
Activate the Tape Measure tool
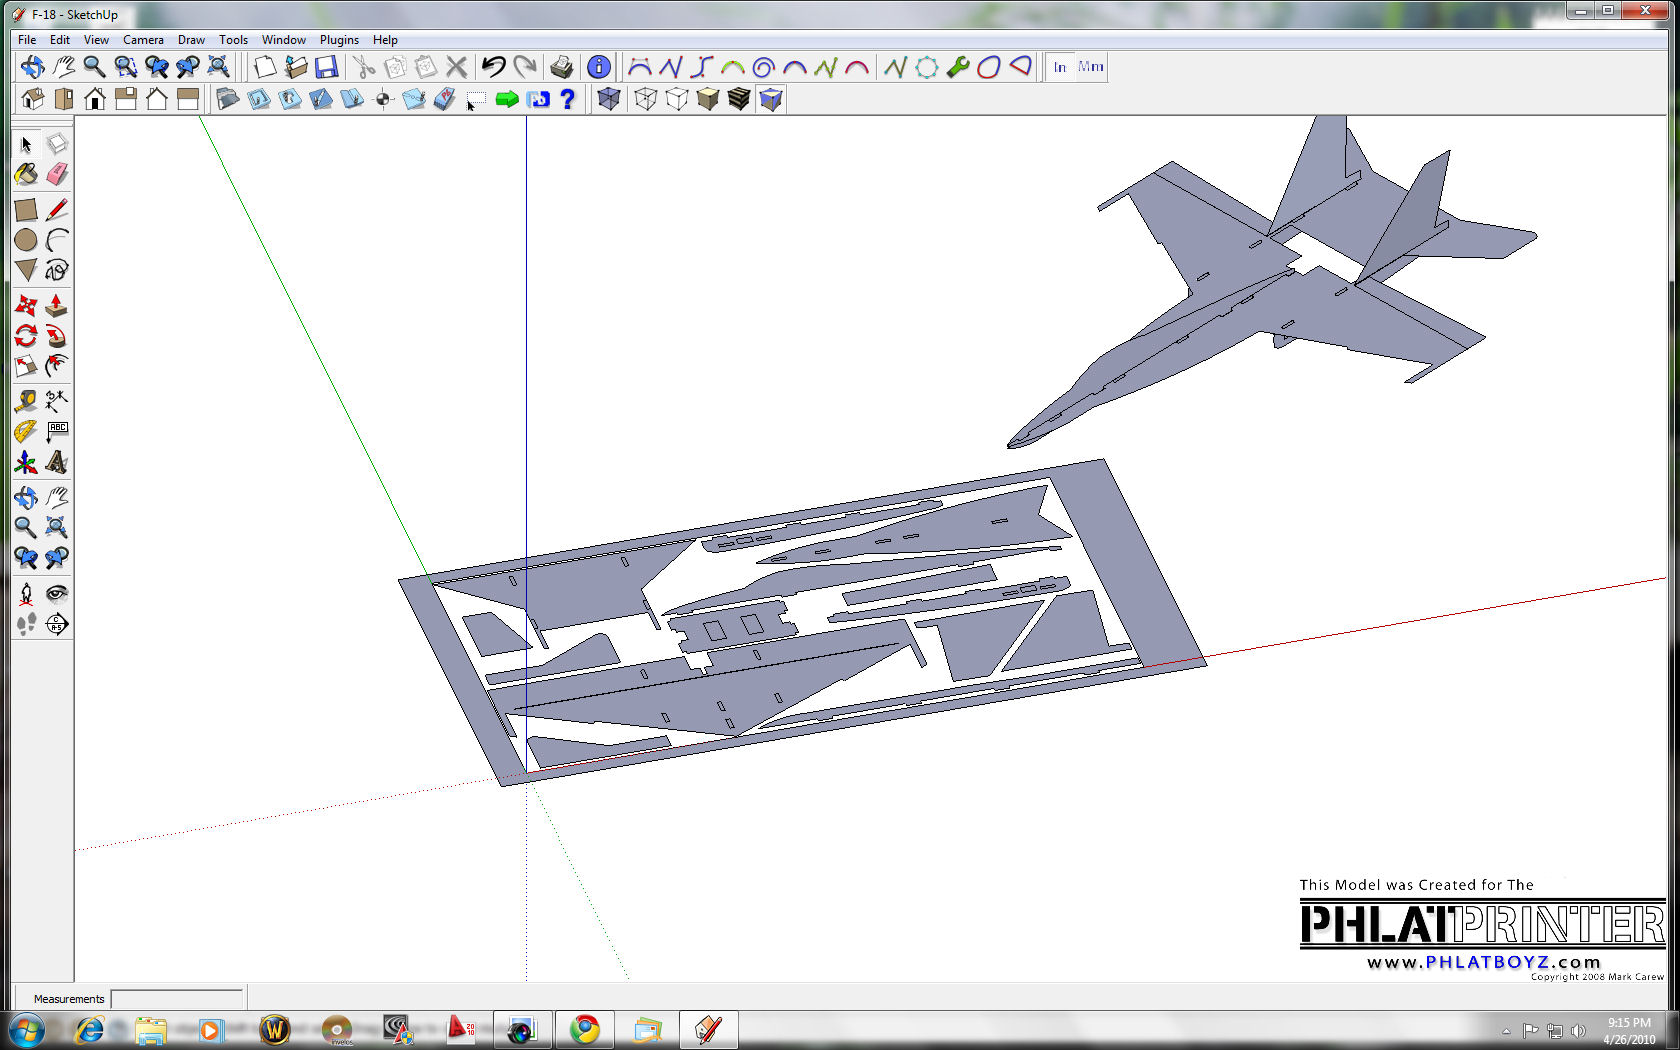[x=26, y=401]
